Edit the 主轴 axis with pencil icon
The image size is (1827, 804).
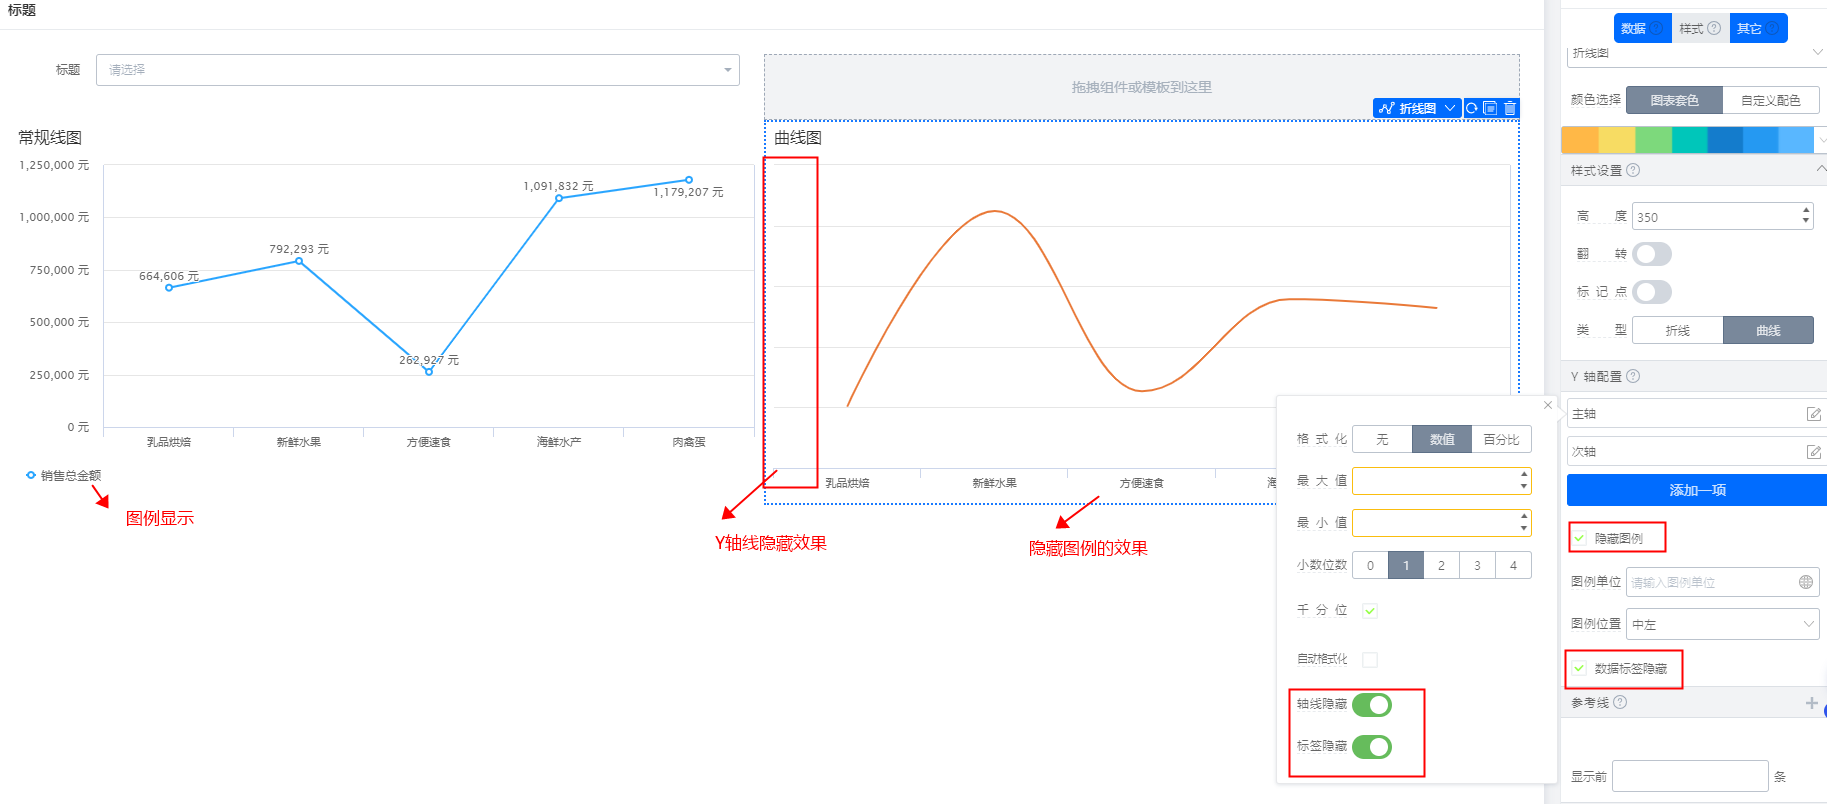(1814, 414)
